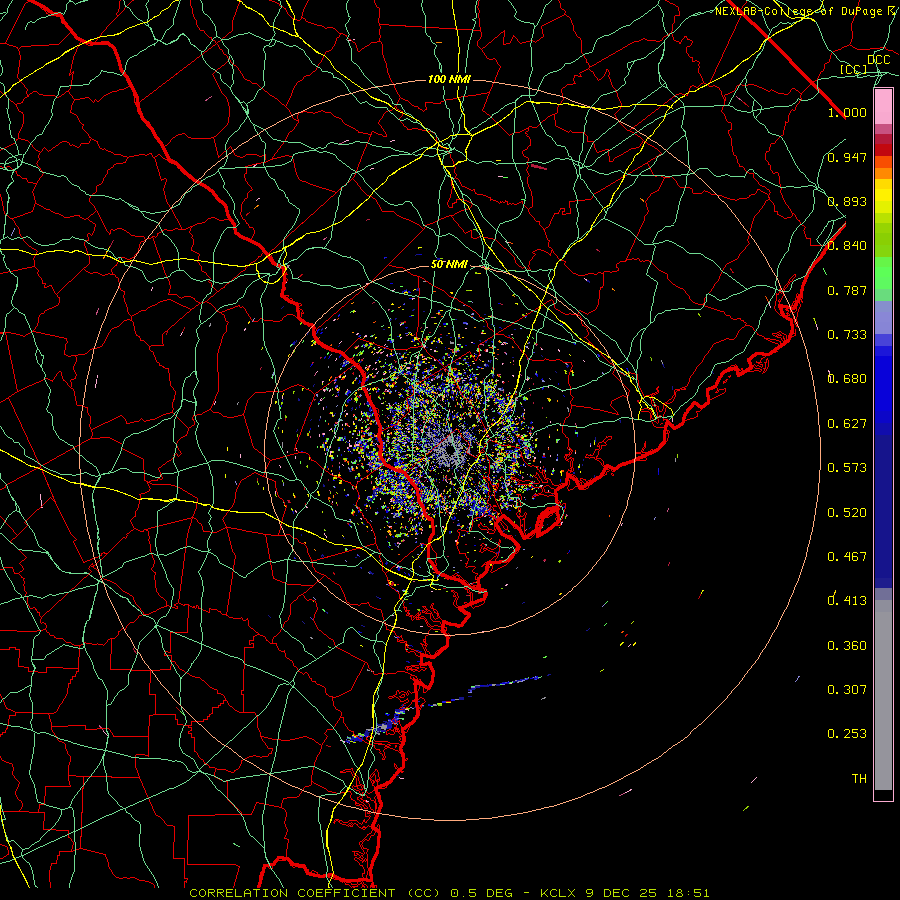Click the 1.000 color scale value
The image size is (900, 900).
point(847,112)
